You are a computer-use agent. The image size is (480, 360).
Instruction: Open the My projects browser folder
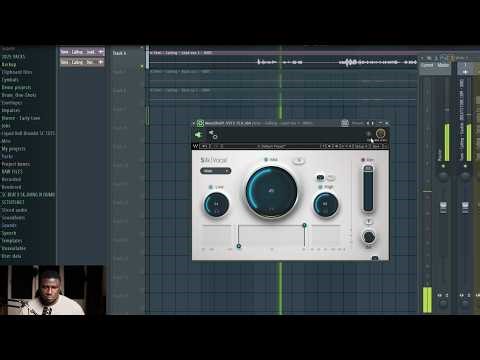point(14,149)
